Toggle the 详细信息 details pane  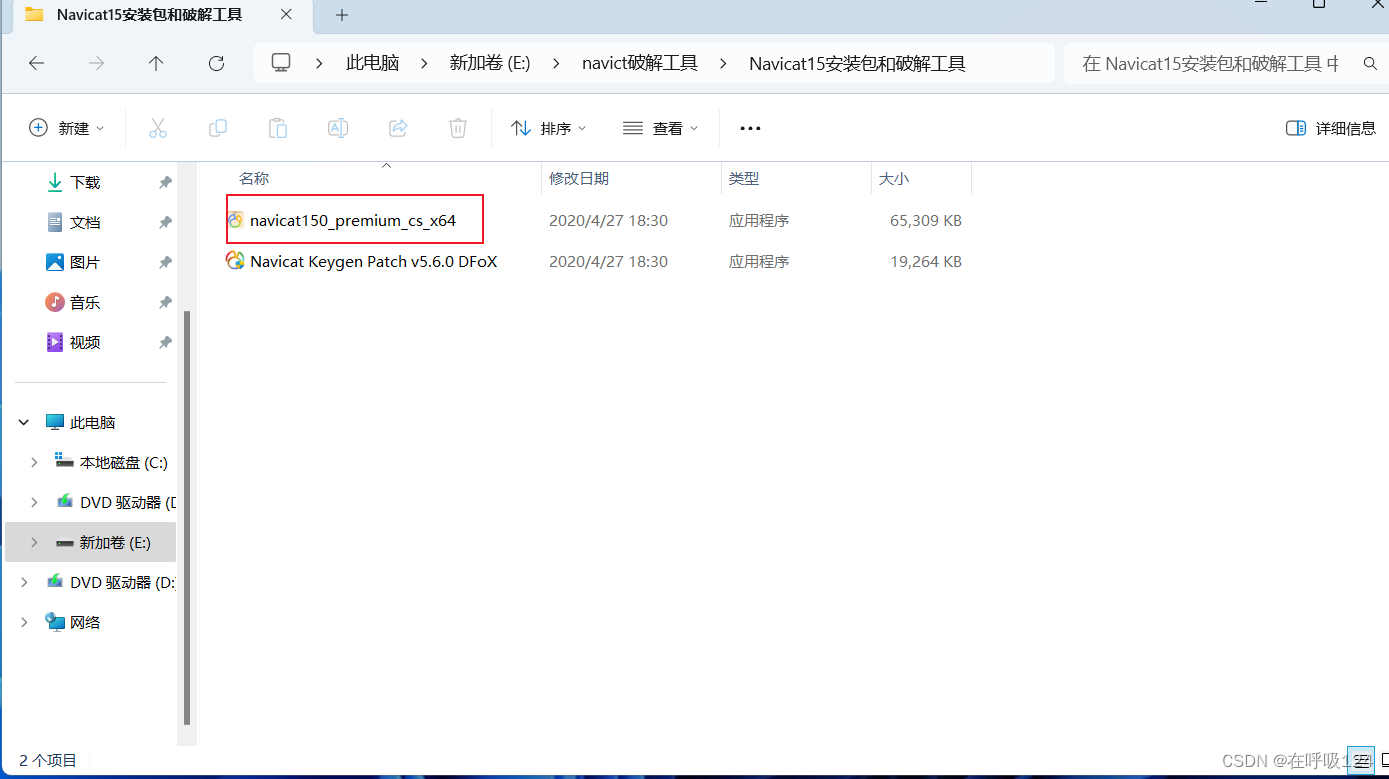1331,128
